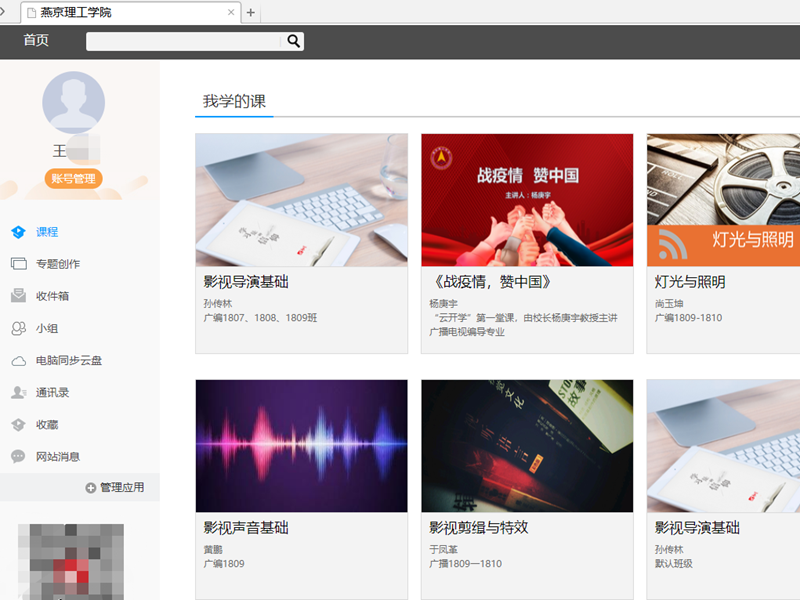
Task: Open the 通讯录 contacts icon
Action: (x=18, y=393)
